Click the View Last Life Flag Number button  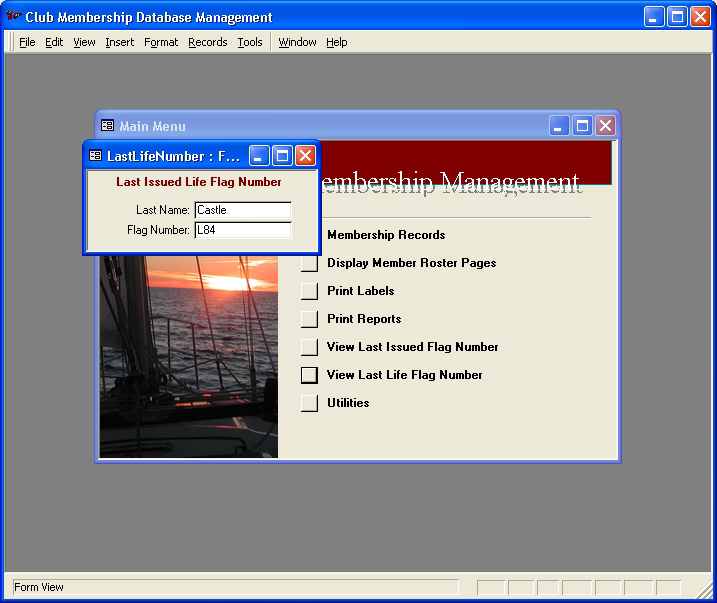point(310,375)
